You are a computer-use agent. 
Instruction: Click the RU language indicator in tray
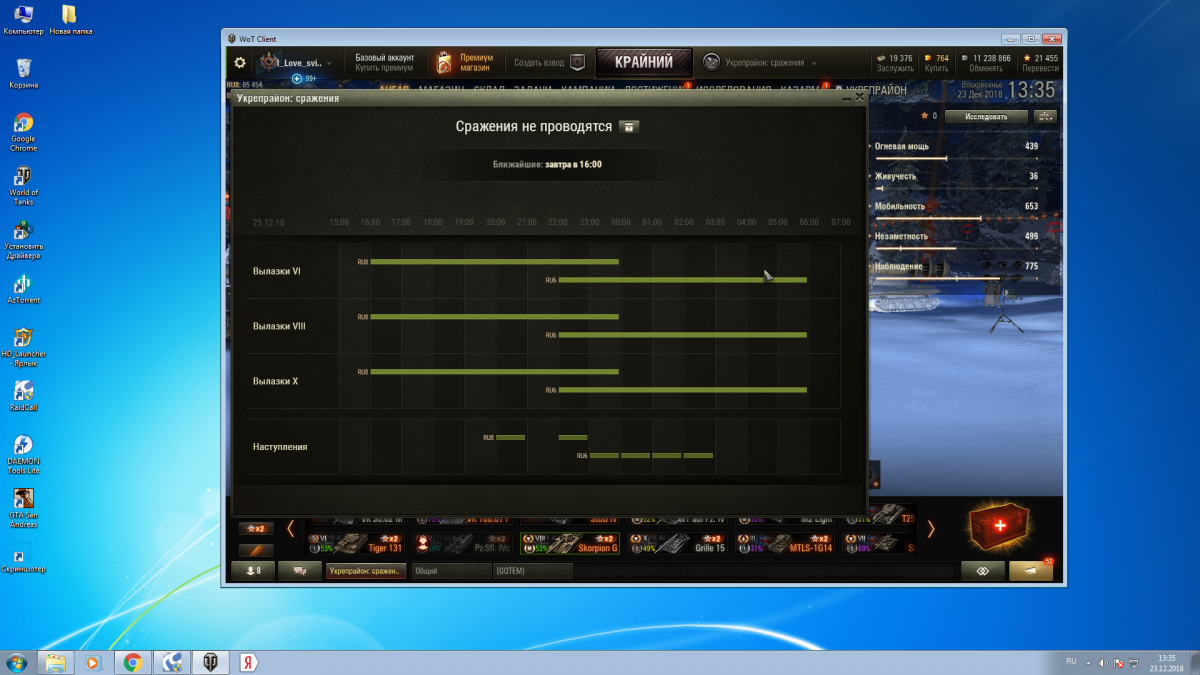[1071, 661]
